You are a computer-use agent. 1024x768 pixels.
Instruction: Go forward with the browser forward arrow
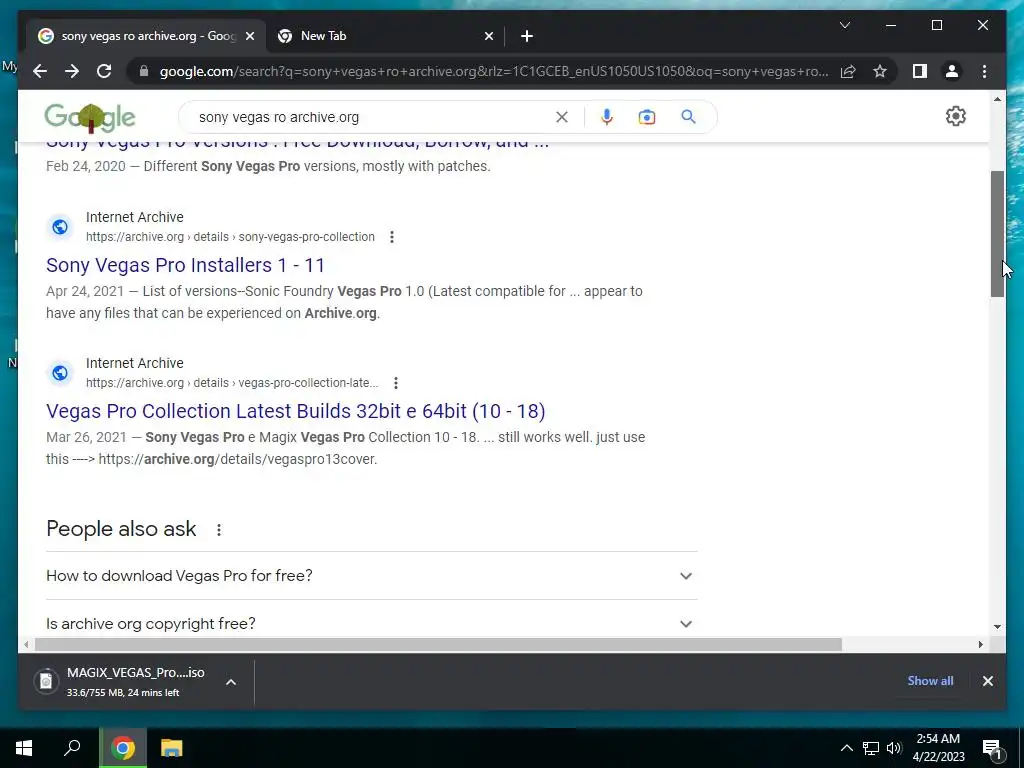click(x=72, y=71)
